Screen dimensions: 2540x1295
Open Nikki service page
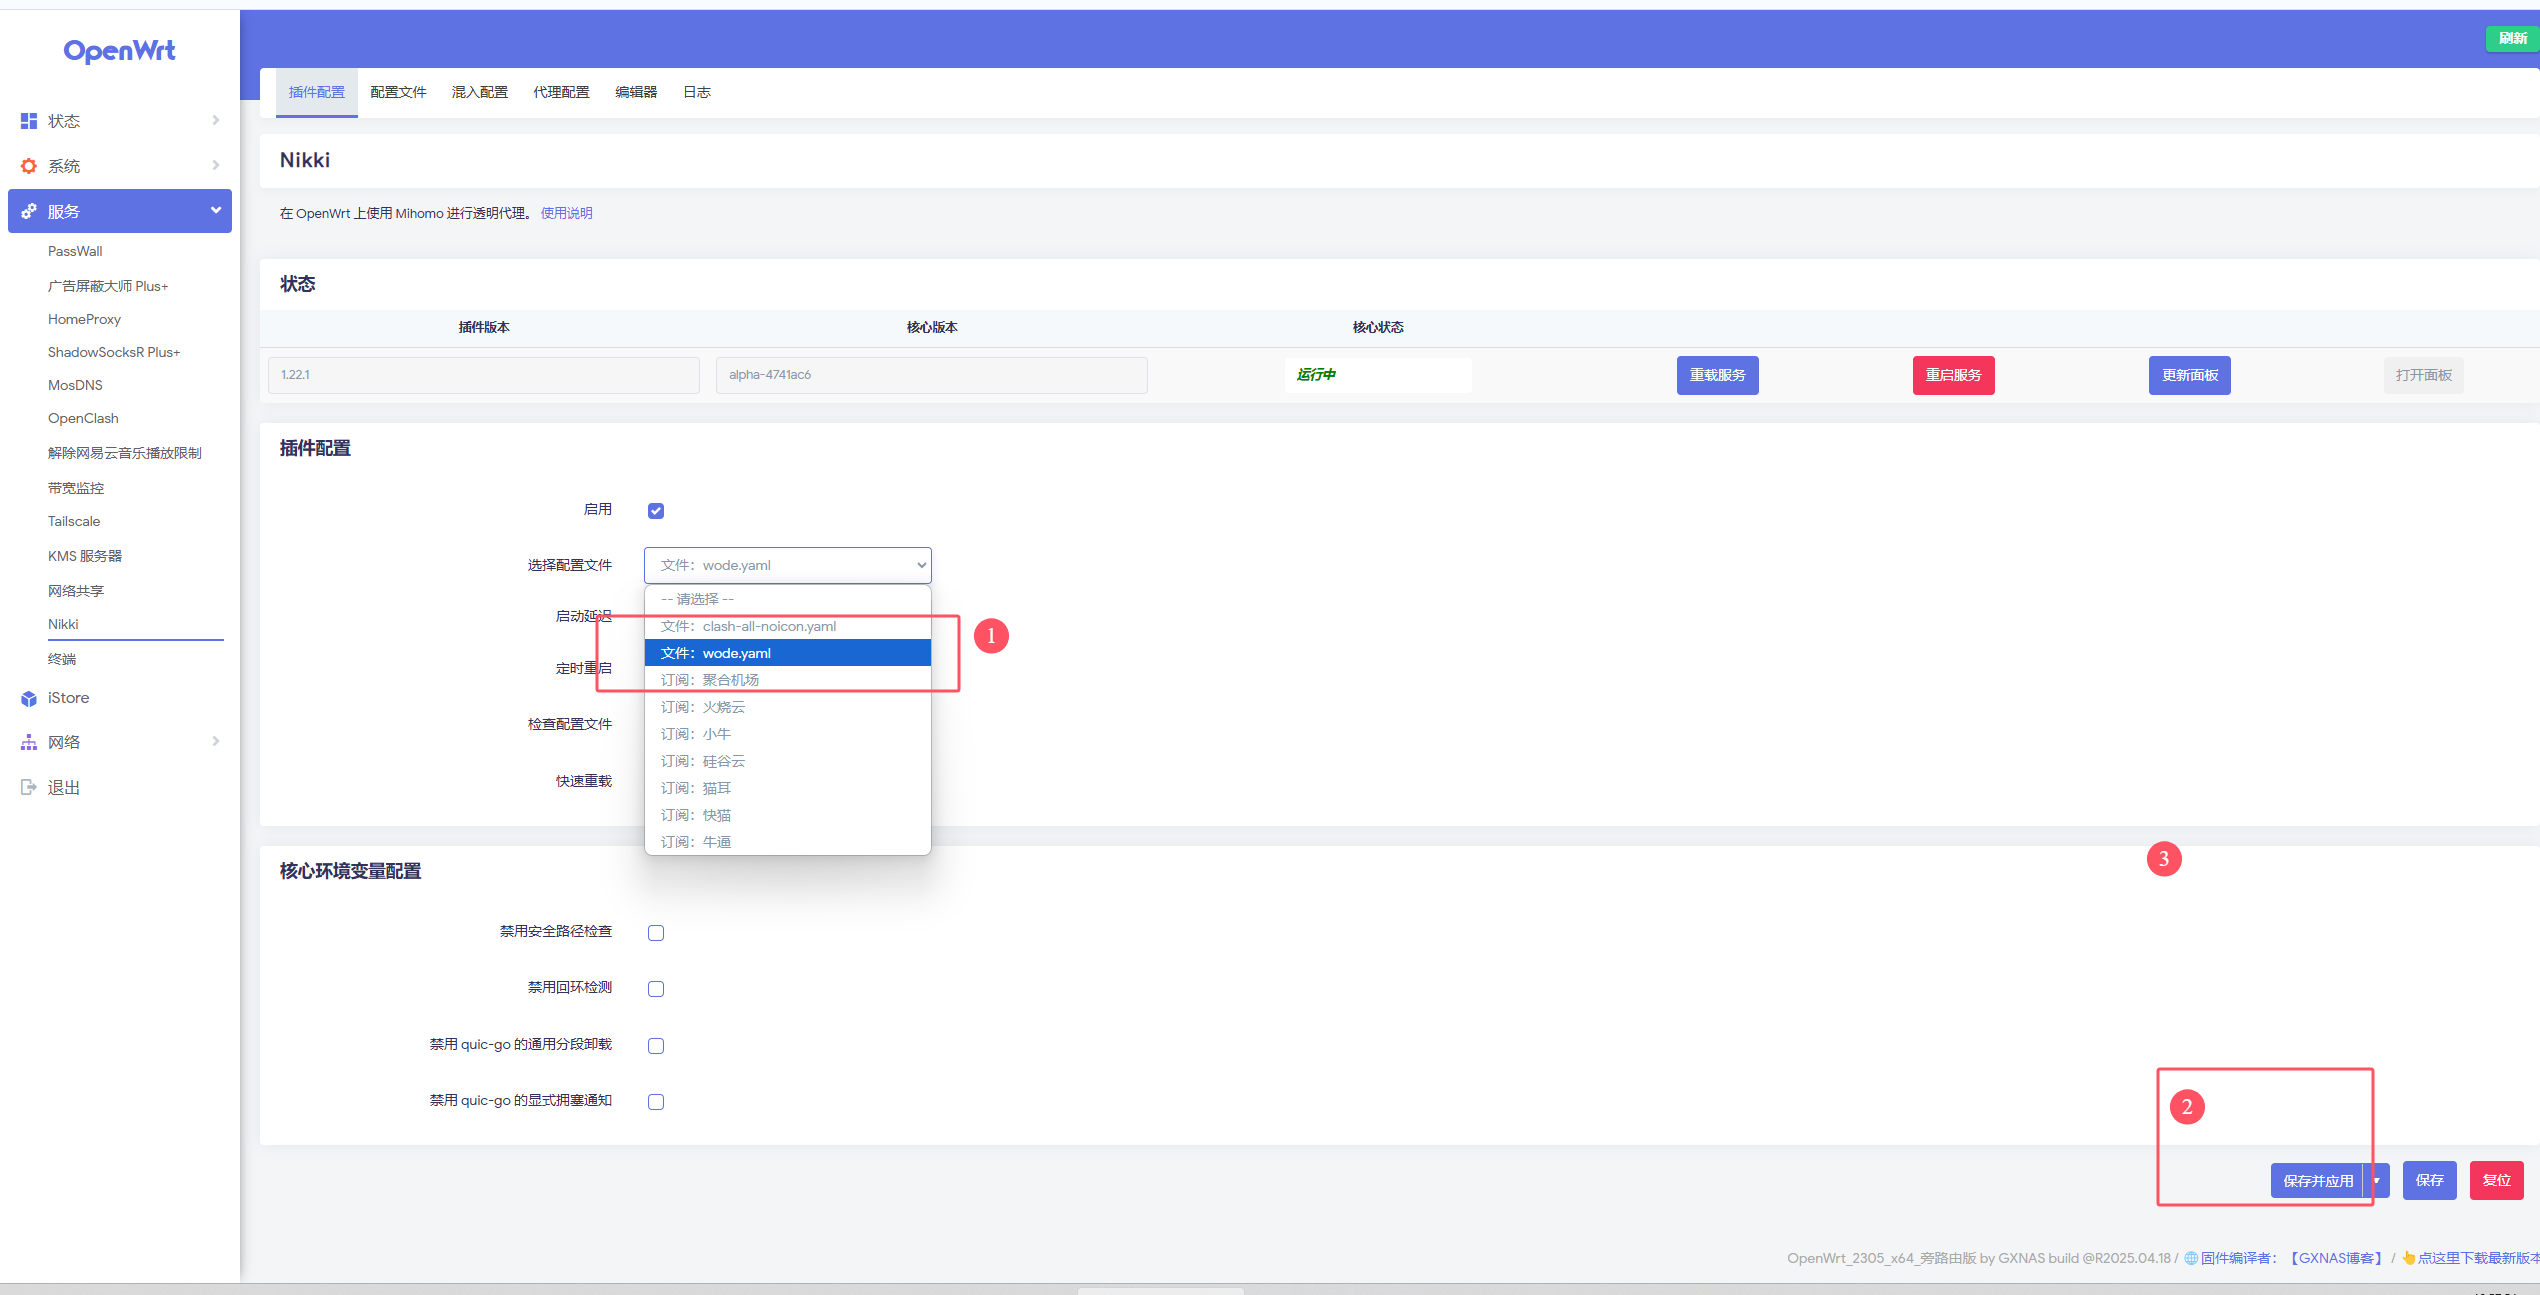63,624
